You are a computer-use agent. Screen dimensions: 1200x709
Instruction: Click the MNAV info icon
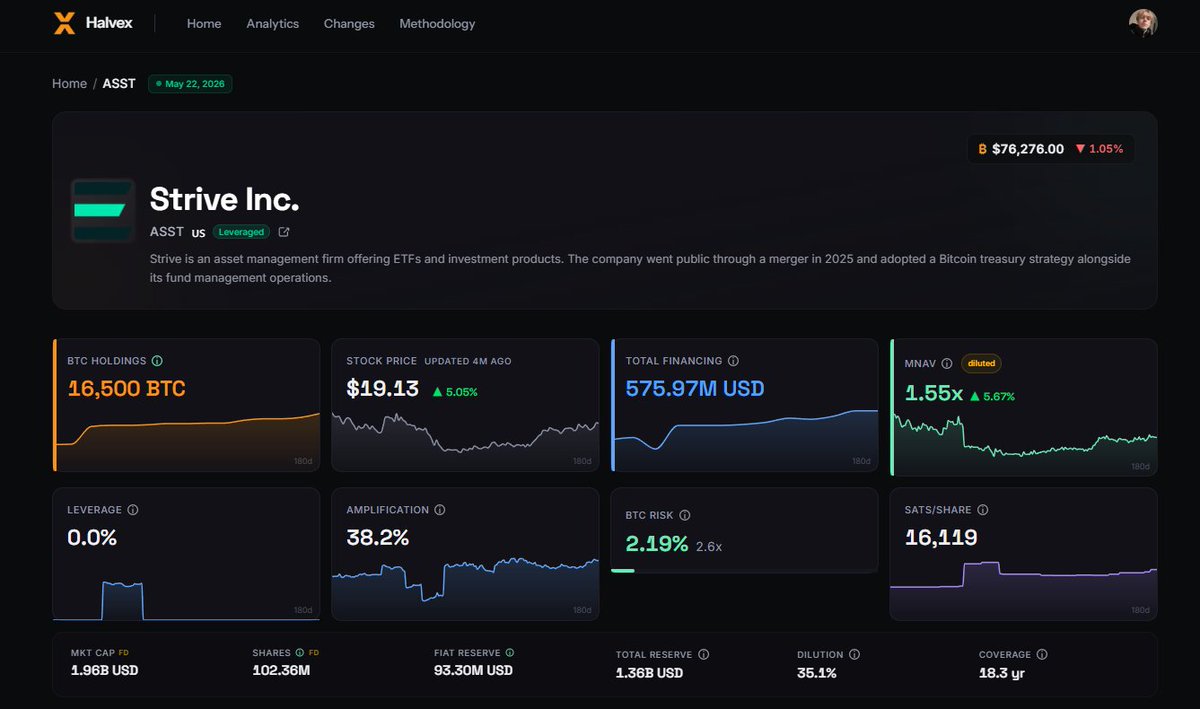point(946,363)
